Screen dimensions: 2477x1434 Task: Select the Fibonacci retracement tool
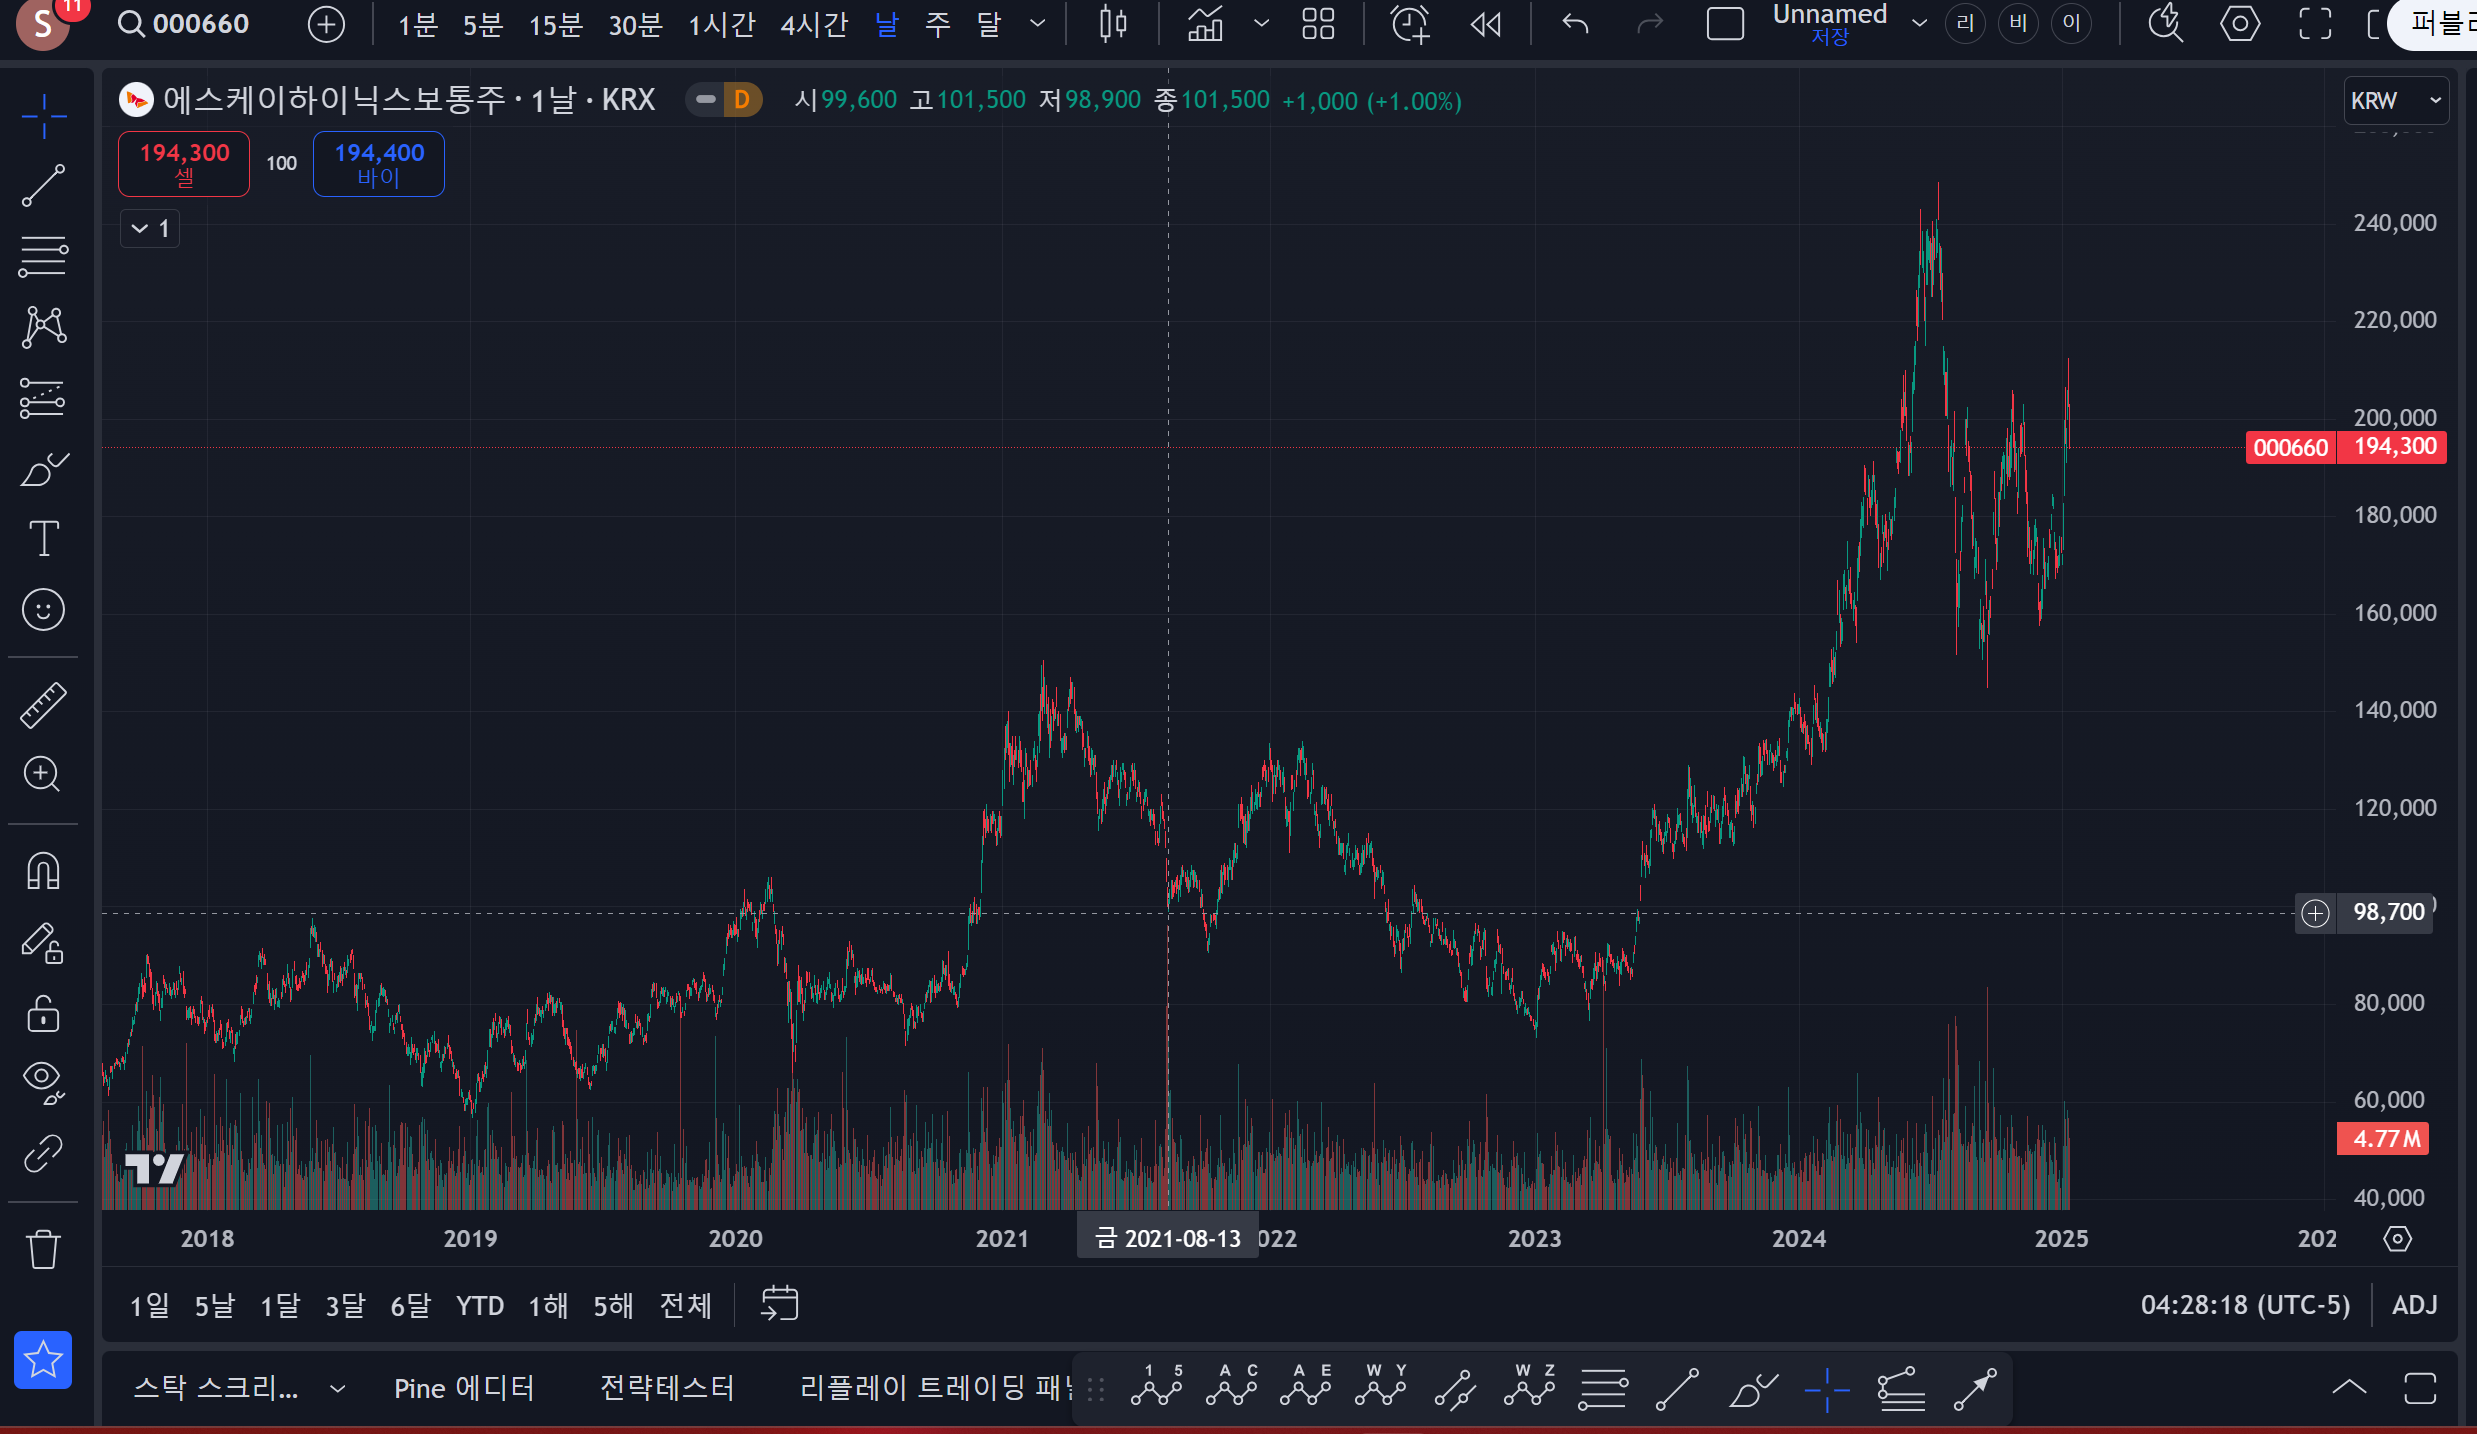(x=44, y=257)
